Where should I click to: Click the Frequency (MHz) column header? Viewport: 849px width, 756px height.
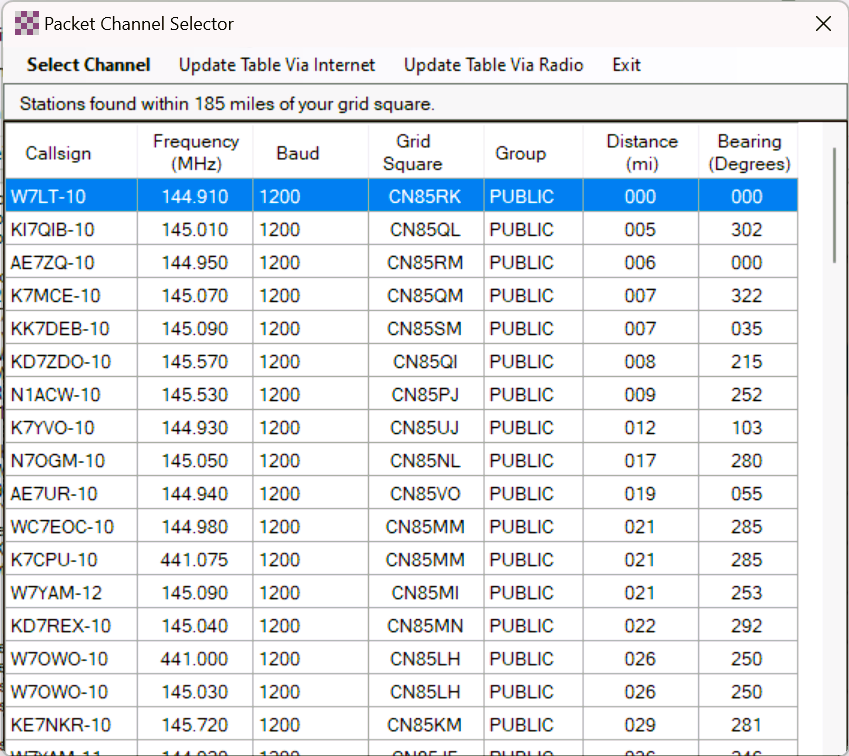(196, 153)
